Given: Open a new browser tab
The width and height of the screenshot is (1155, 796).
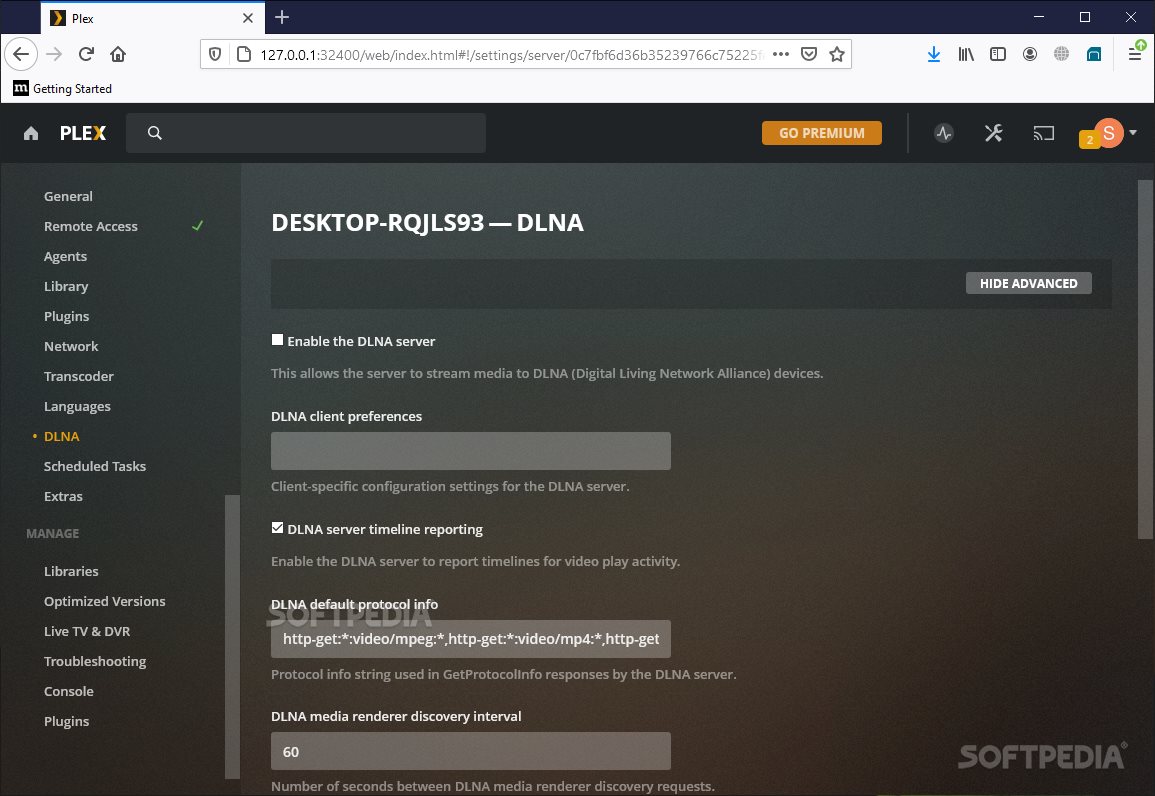Looking at the screenshot, I should [281, 18].
